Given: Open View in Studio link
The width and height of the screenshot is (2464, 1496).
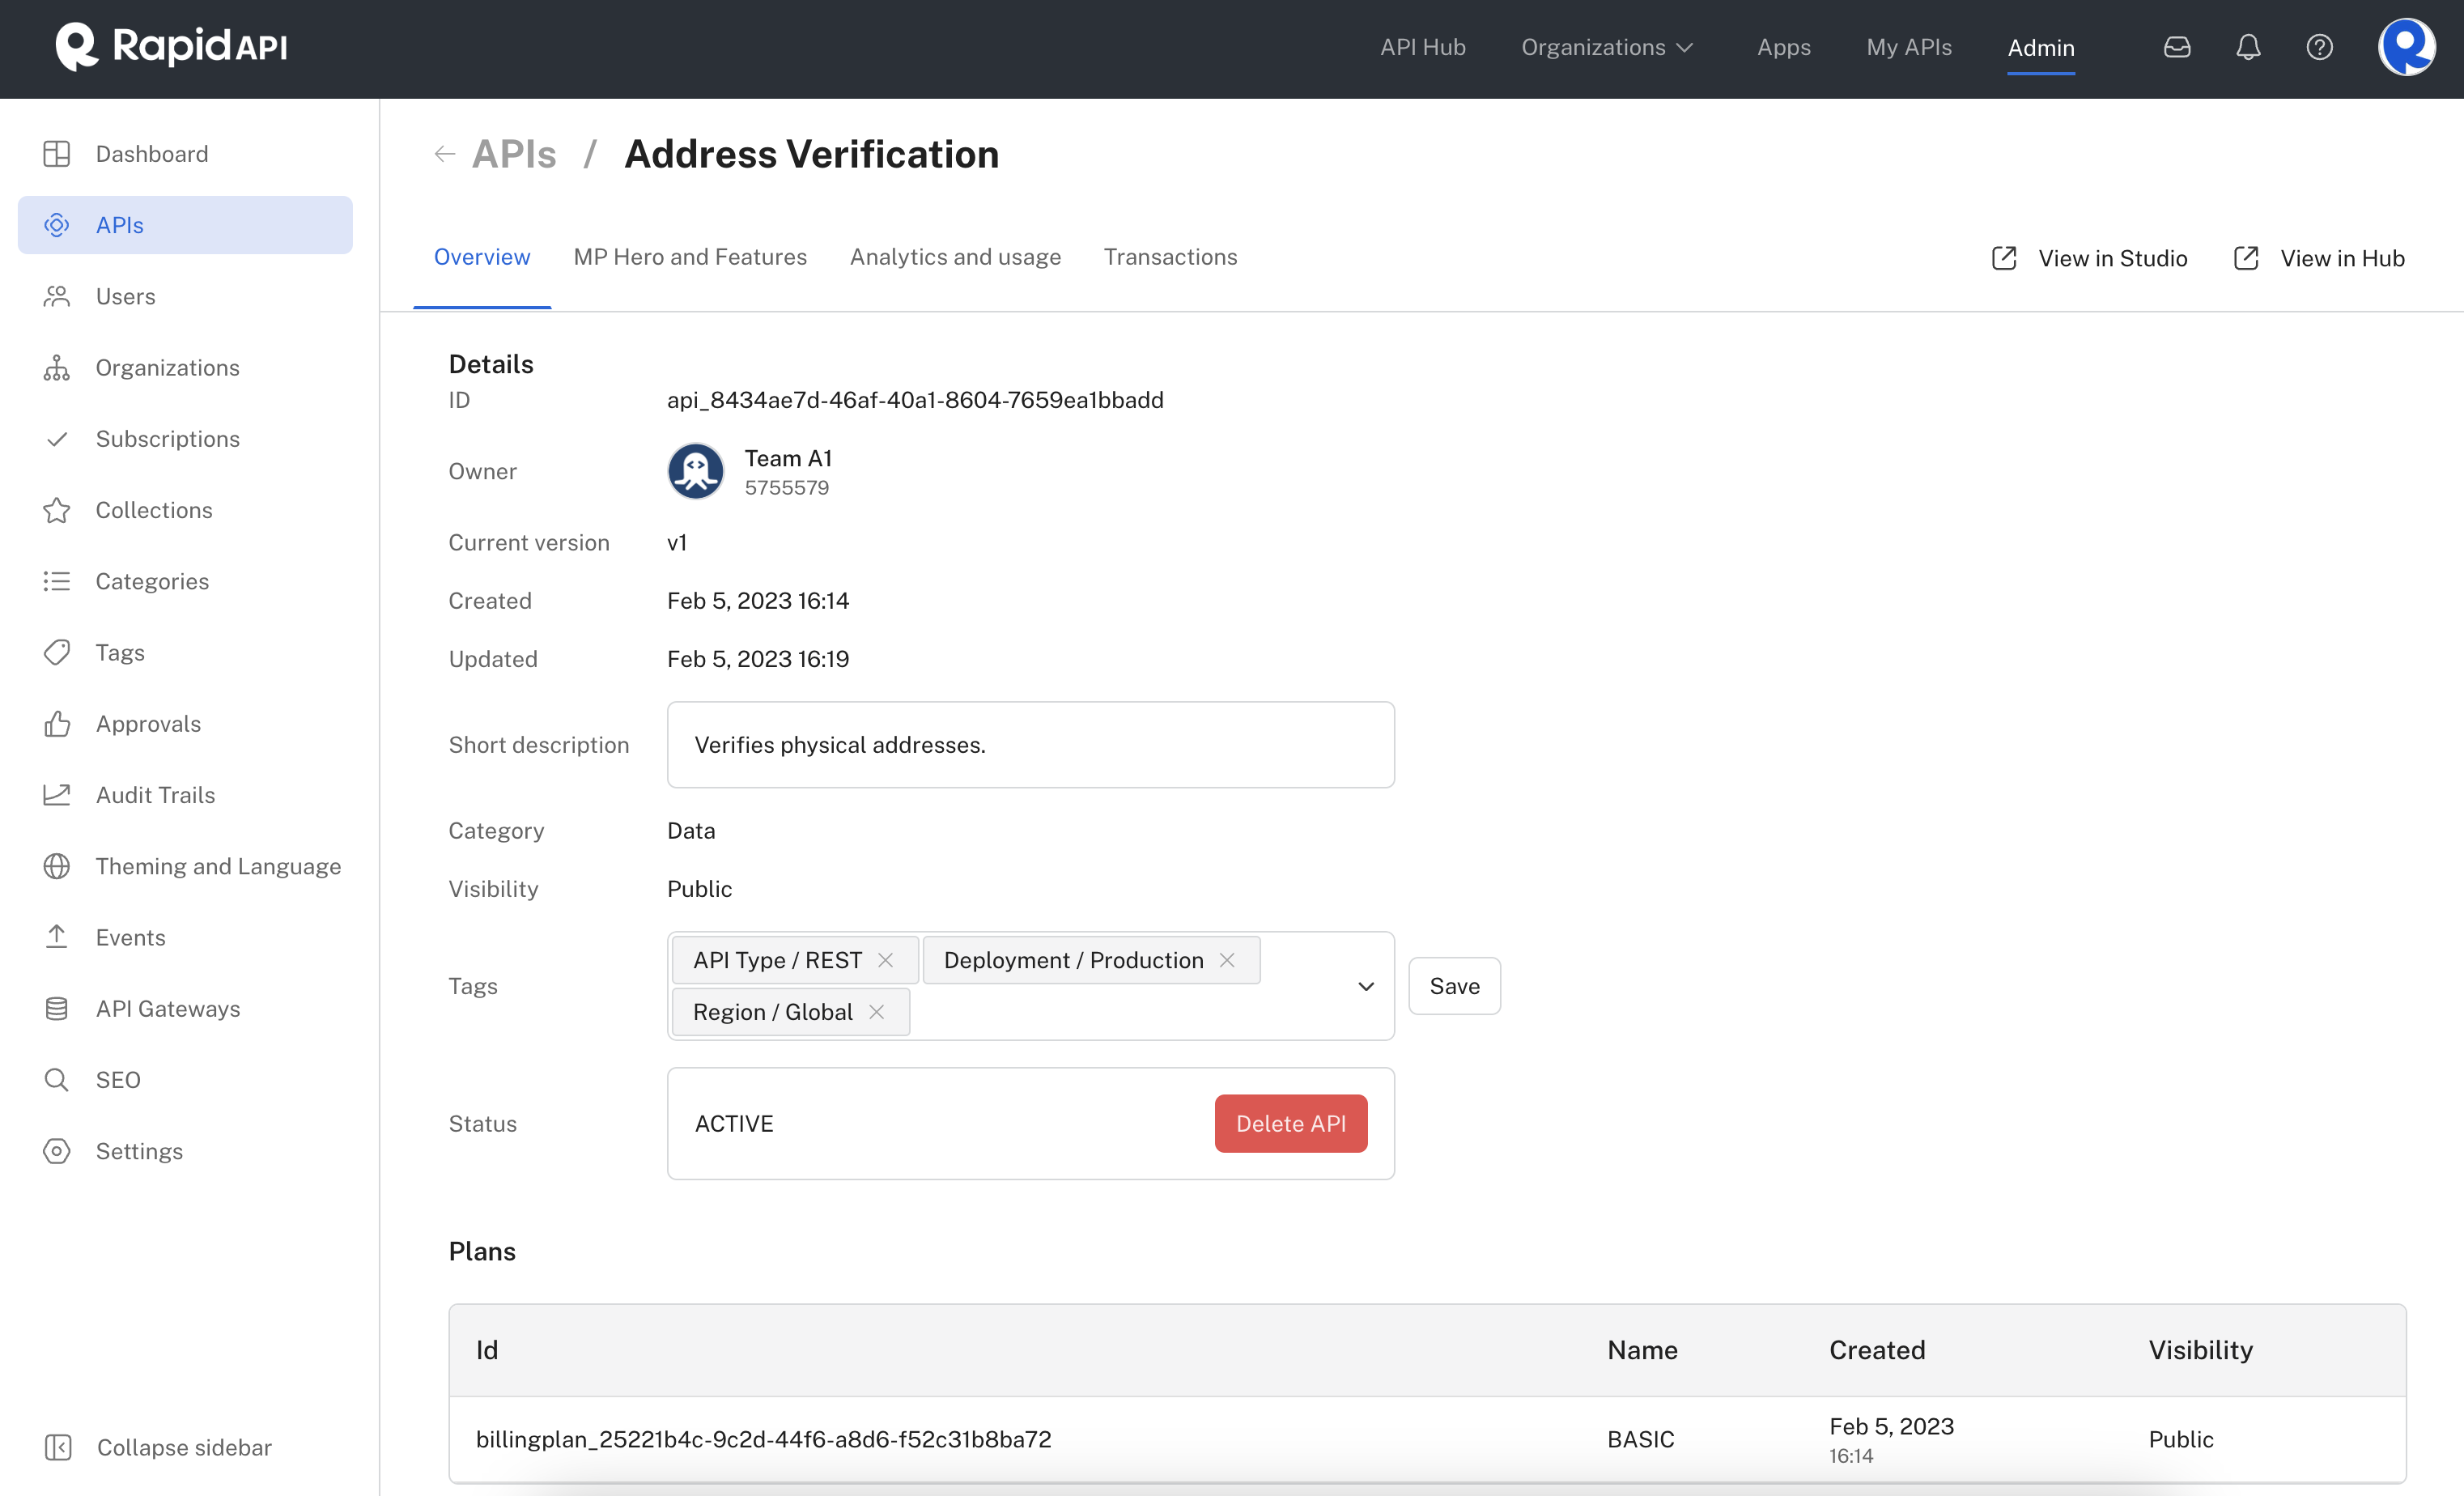Looking at the screenshot, I should pyautogui.click(x=2089, y=258).
